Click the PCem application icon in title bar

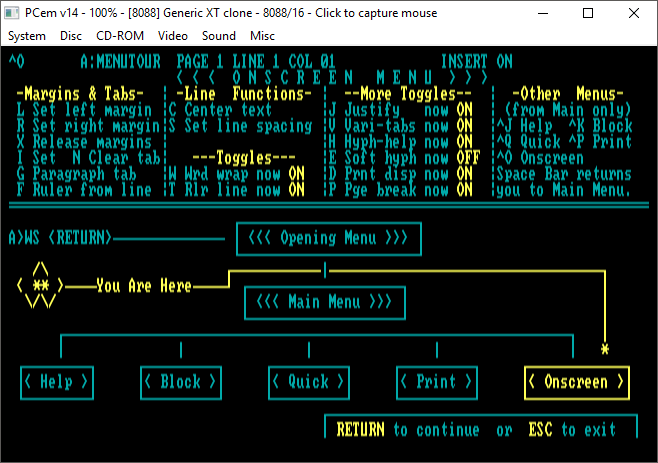click(12, 13)
